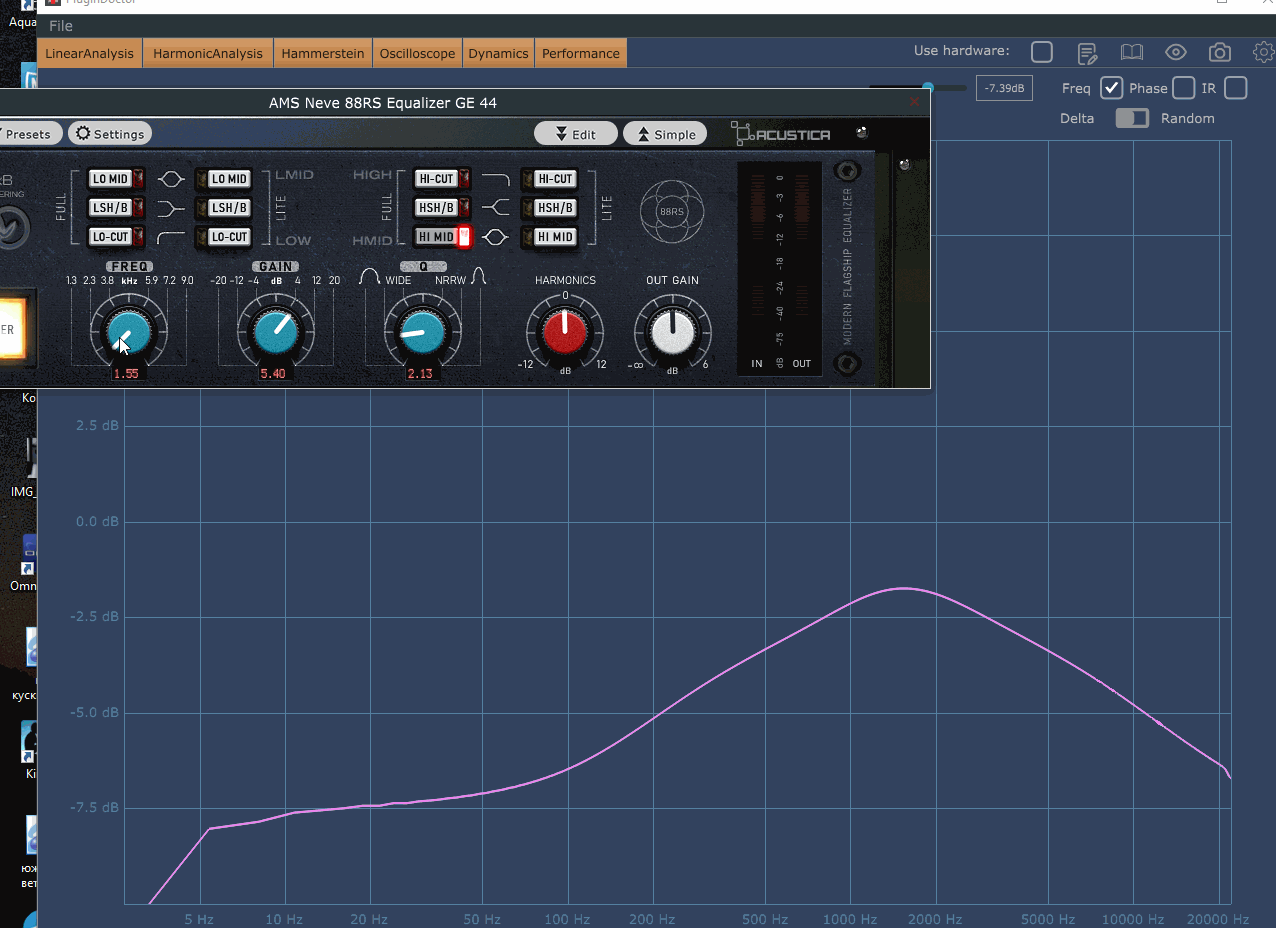Toggle the LITE HI MID band button
The image size is (1276, 928).
549,237
